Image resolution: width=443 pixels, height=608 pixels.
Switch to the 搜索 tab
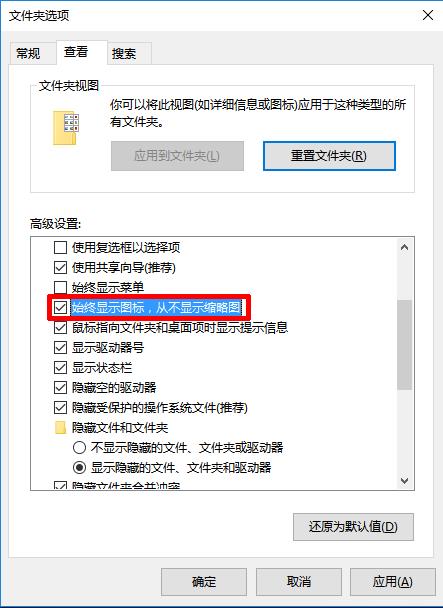point(124,54)
